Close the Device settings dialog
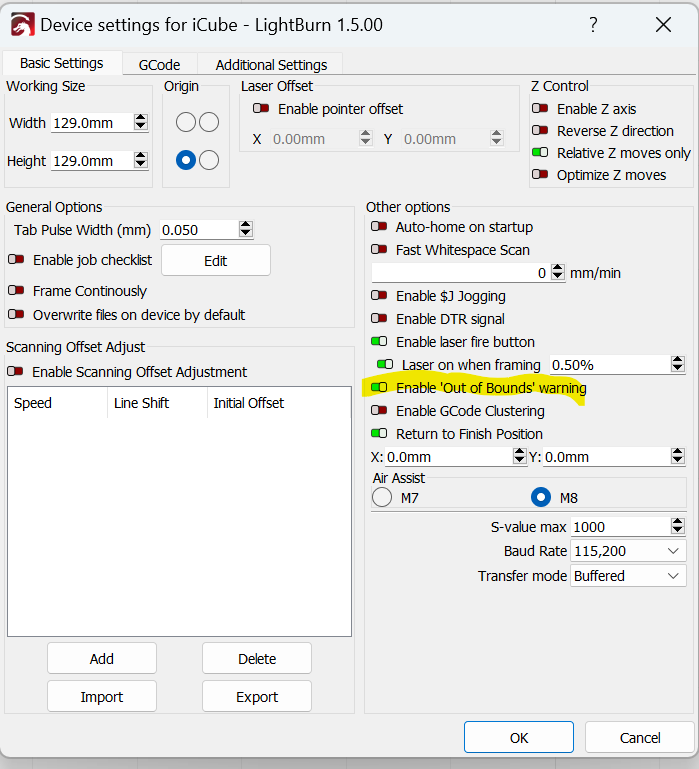This screenshot has width=699, height=769. [663, 24]
